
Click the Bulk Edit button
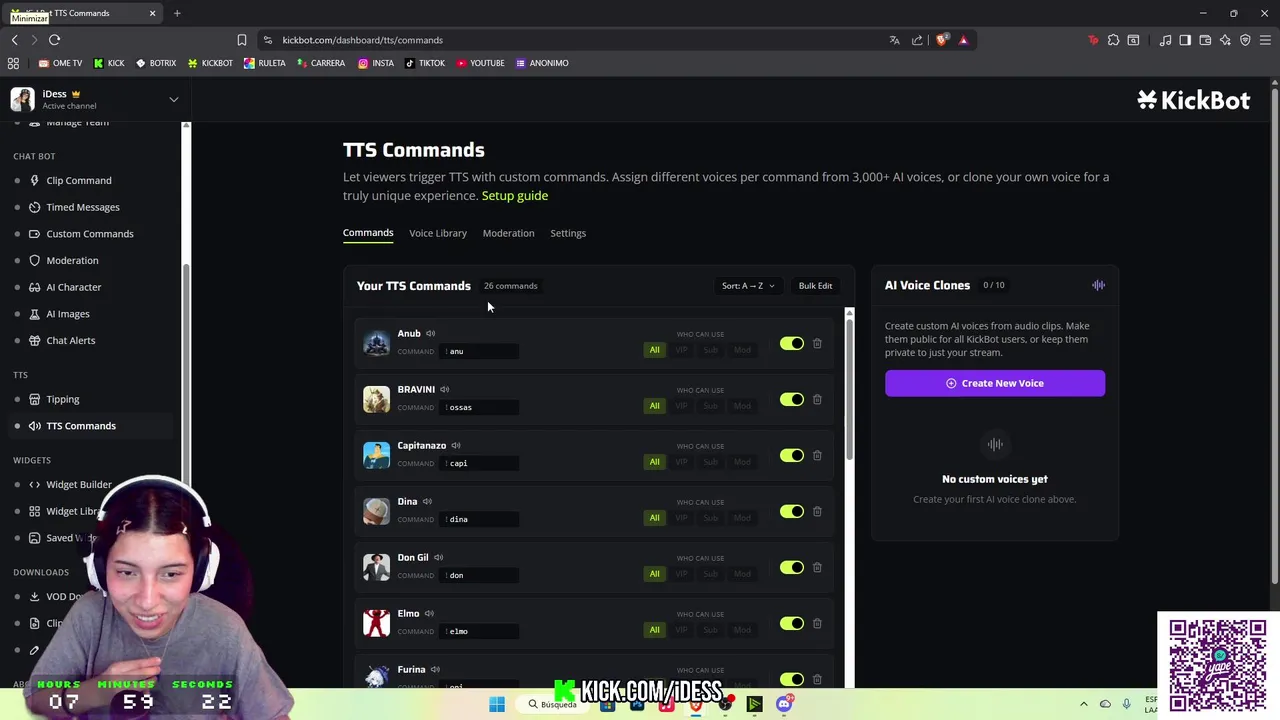point(815,286)
